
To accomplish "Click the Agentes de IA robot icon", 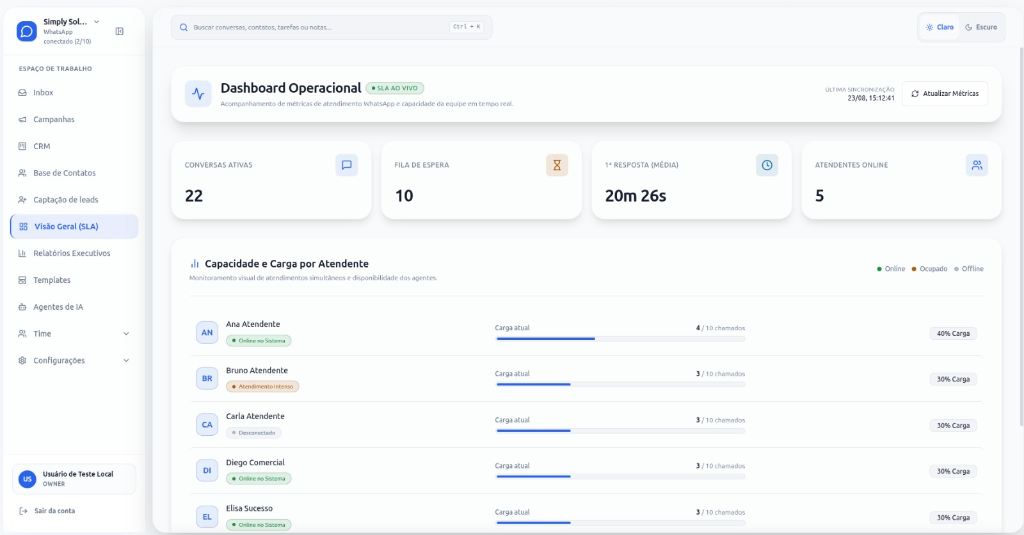I will (22, 307).
